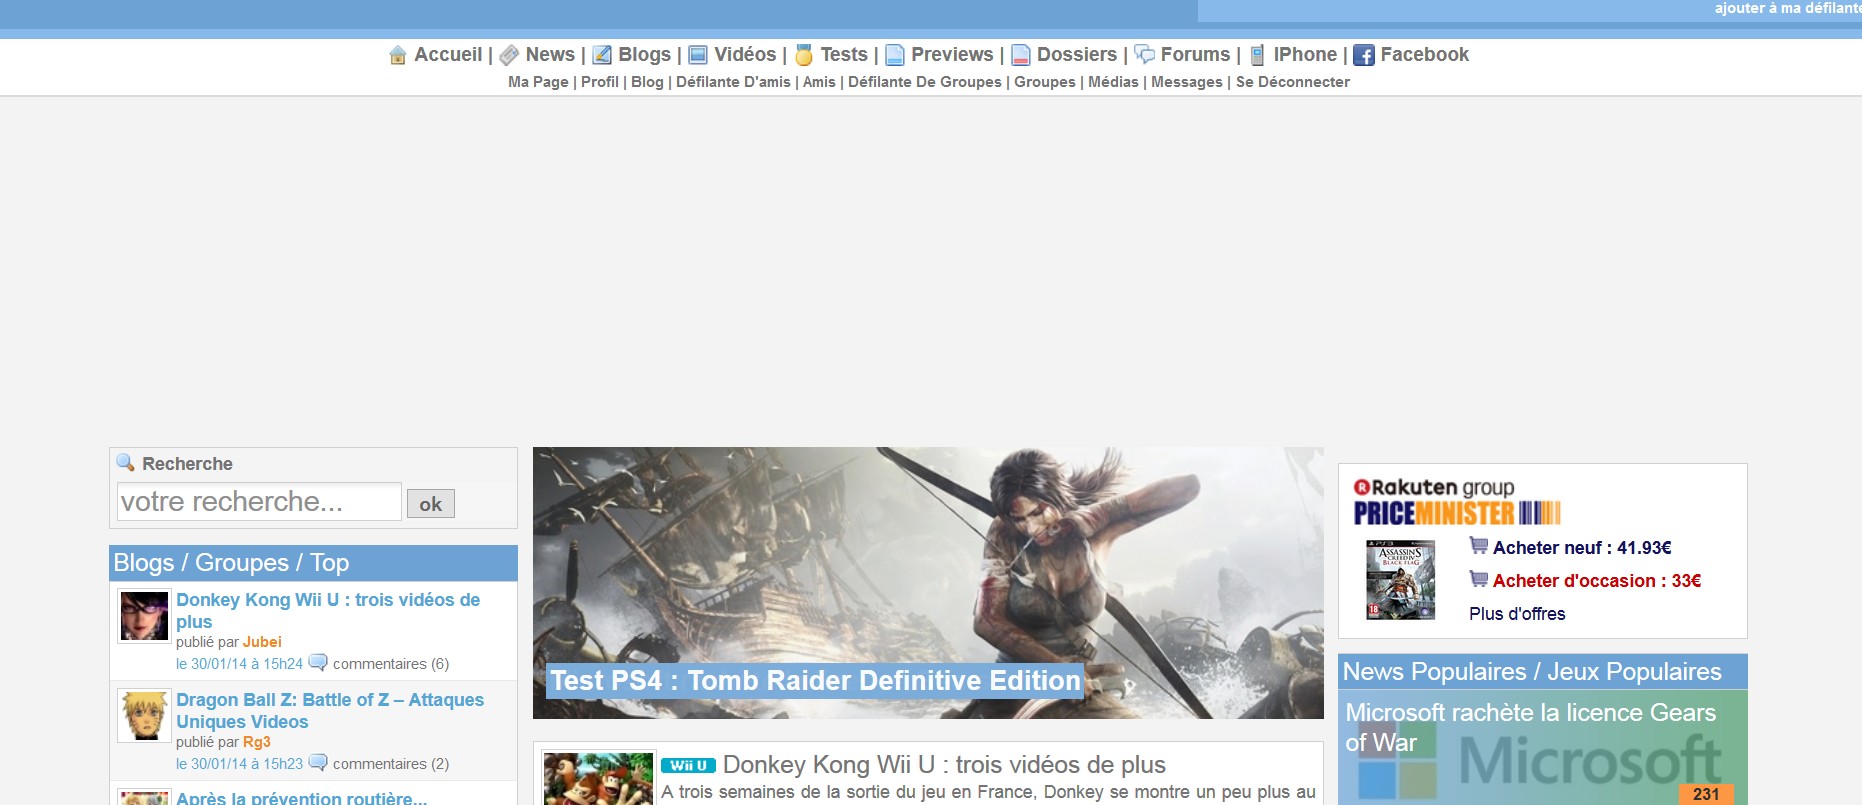This screenshot has width=1862, height=805.
Task: Click Se Déconnecter to log out
Action: pyautogui.click(x=1292, y=82)
